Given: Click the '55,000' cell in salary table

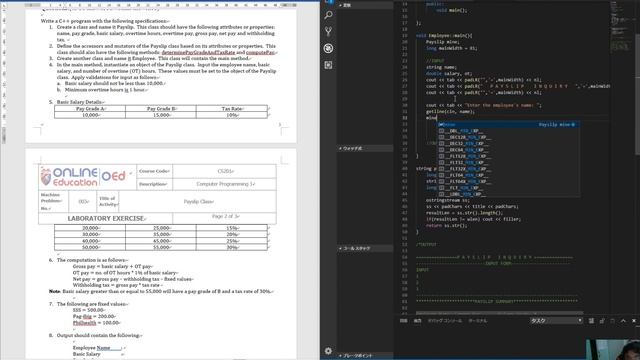Looking at the screenshot, I should point(161,247).
